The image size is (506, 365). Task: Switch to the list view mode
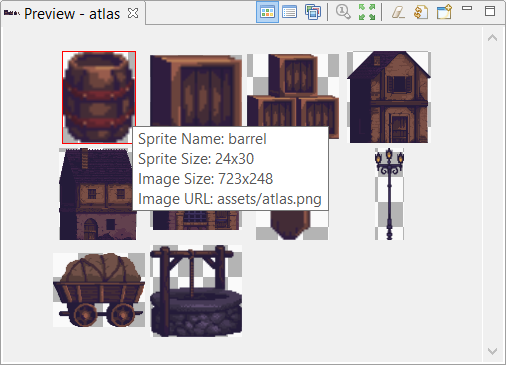289,12
